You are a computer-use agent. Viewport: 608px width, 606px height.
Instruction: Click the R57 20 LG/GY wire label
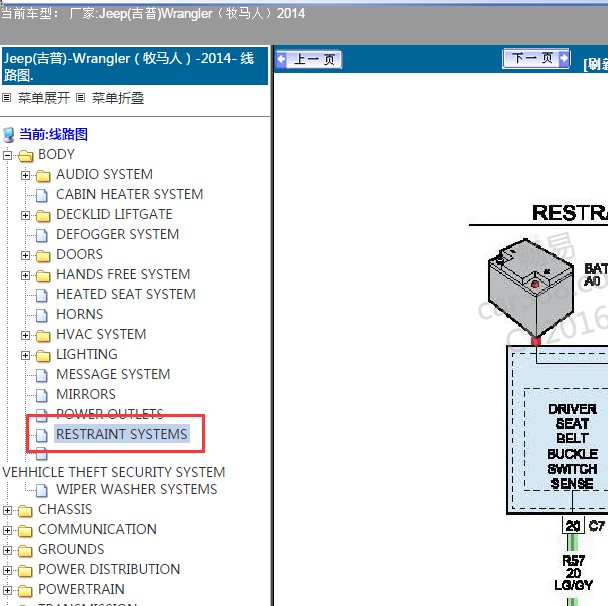point(573,573)
